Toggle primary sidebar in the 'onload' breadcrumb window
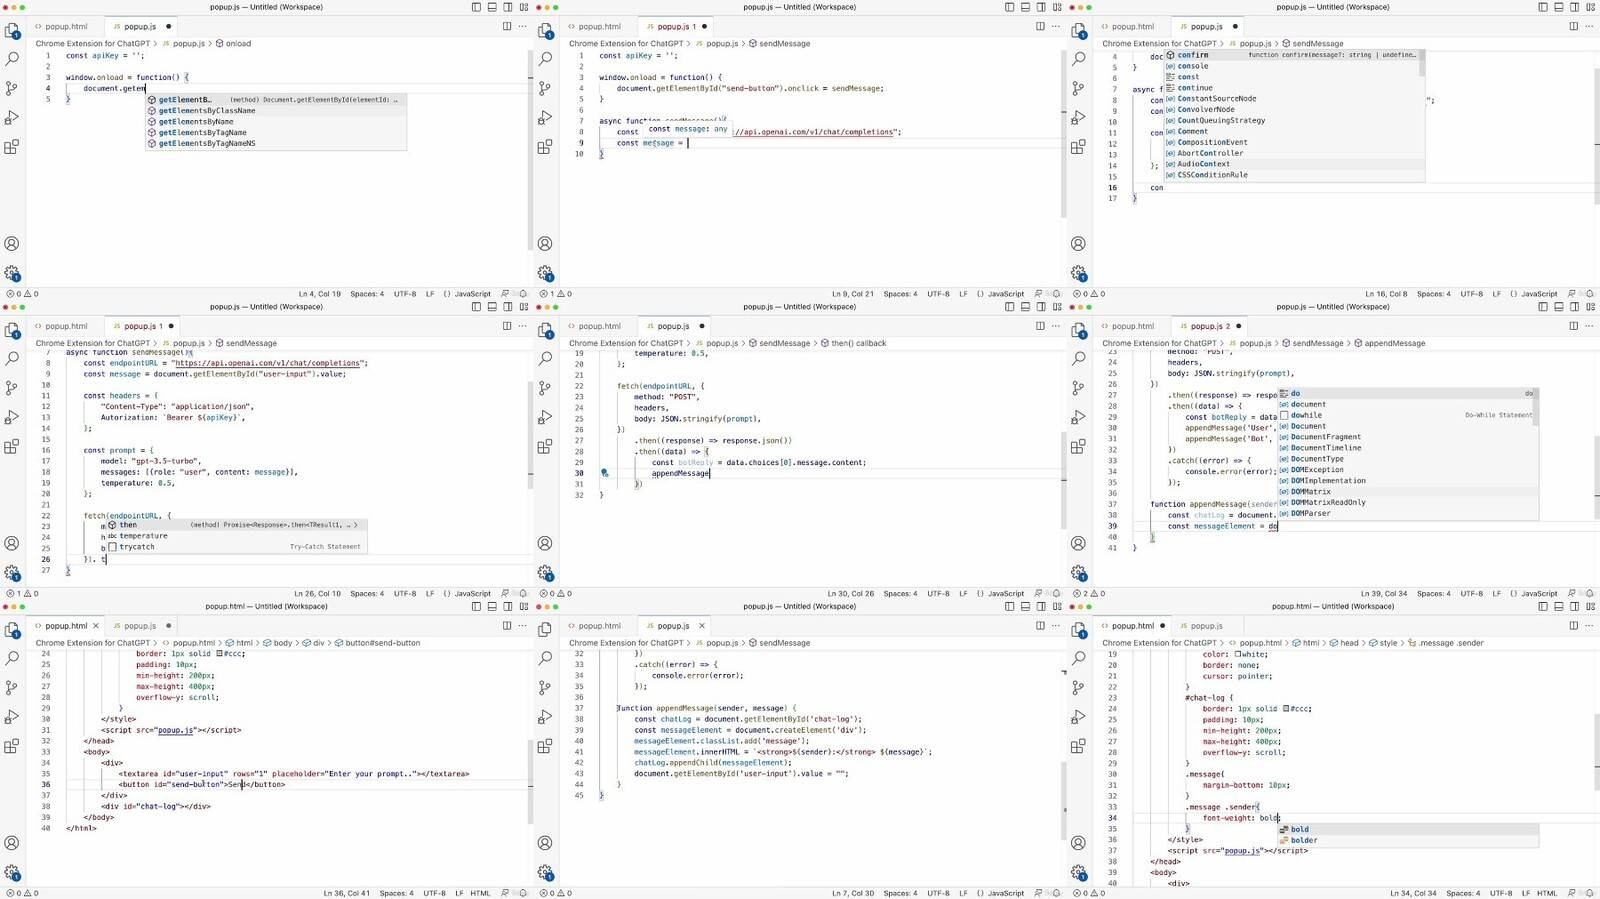The image size is (1600, 899). point(476,7)
